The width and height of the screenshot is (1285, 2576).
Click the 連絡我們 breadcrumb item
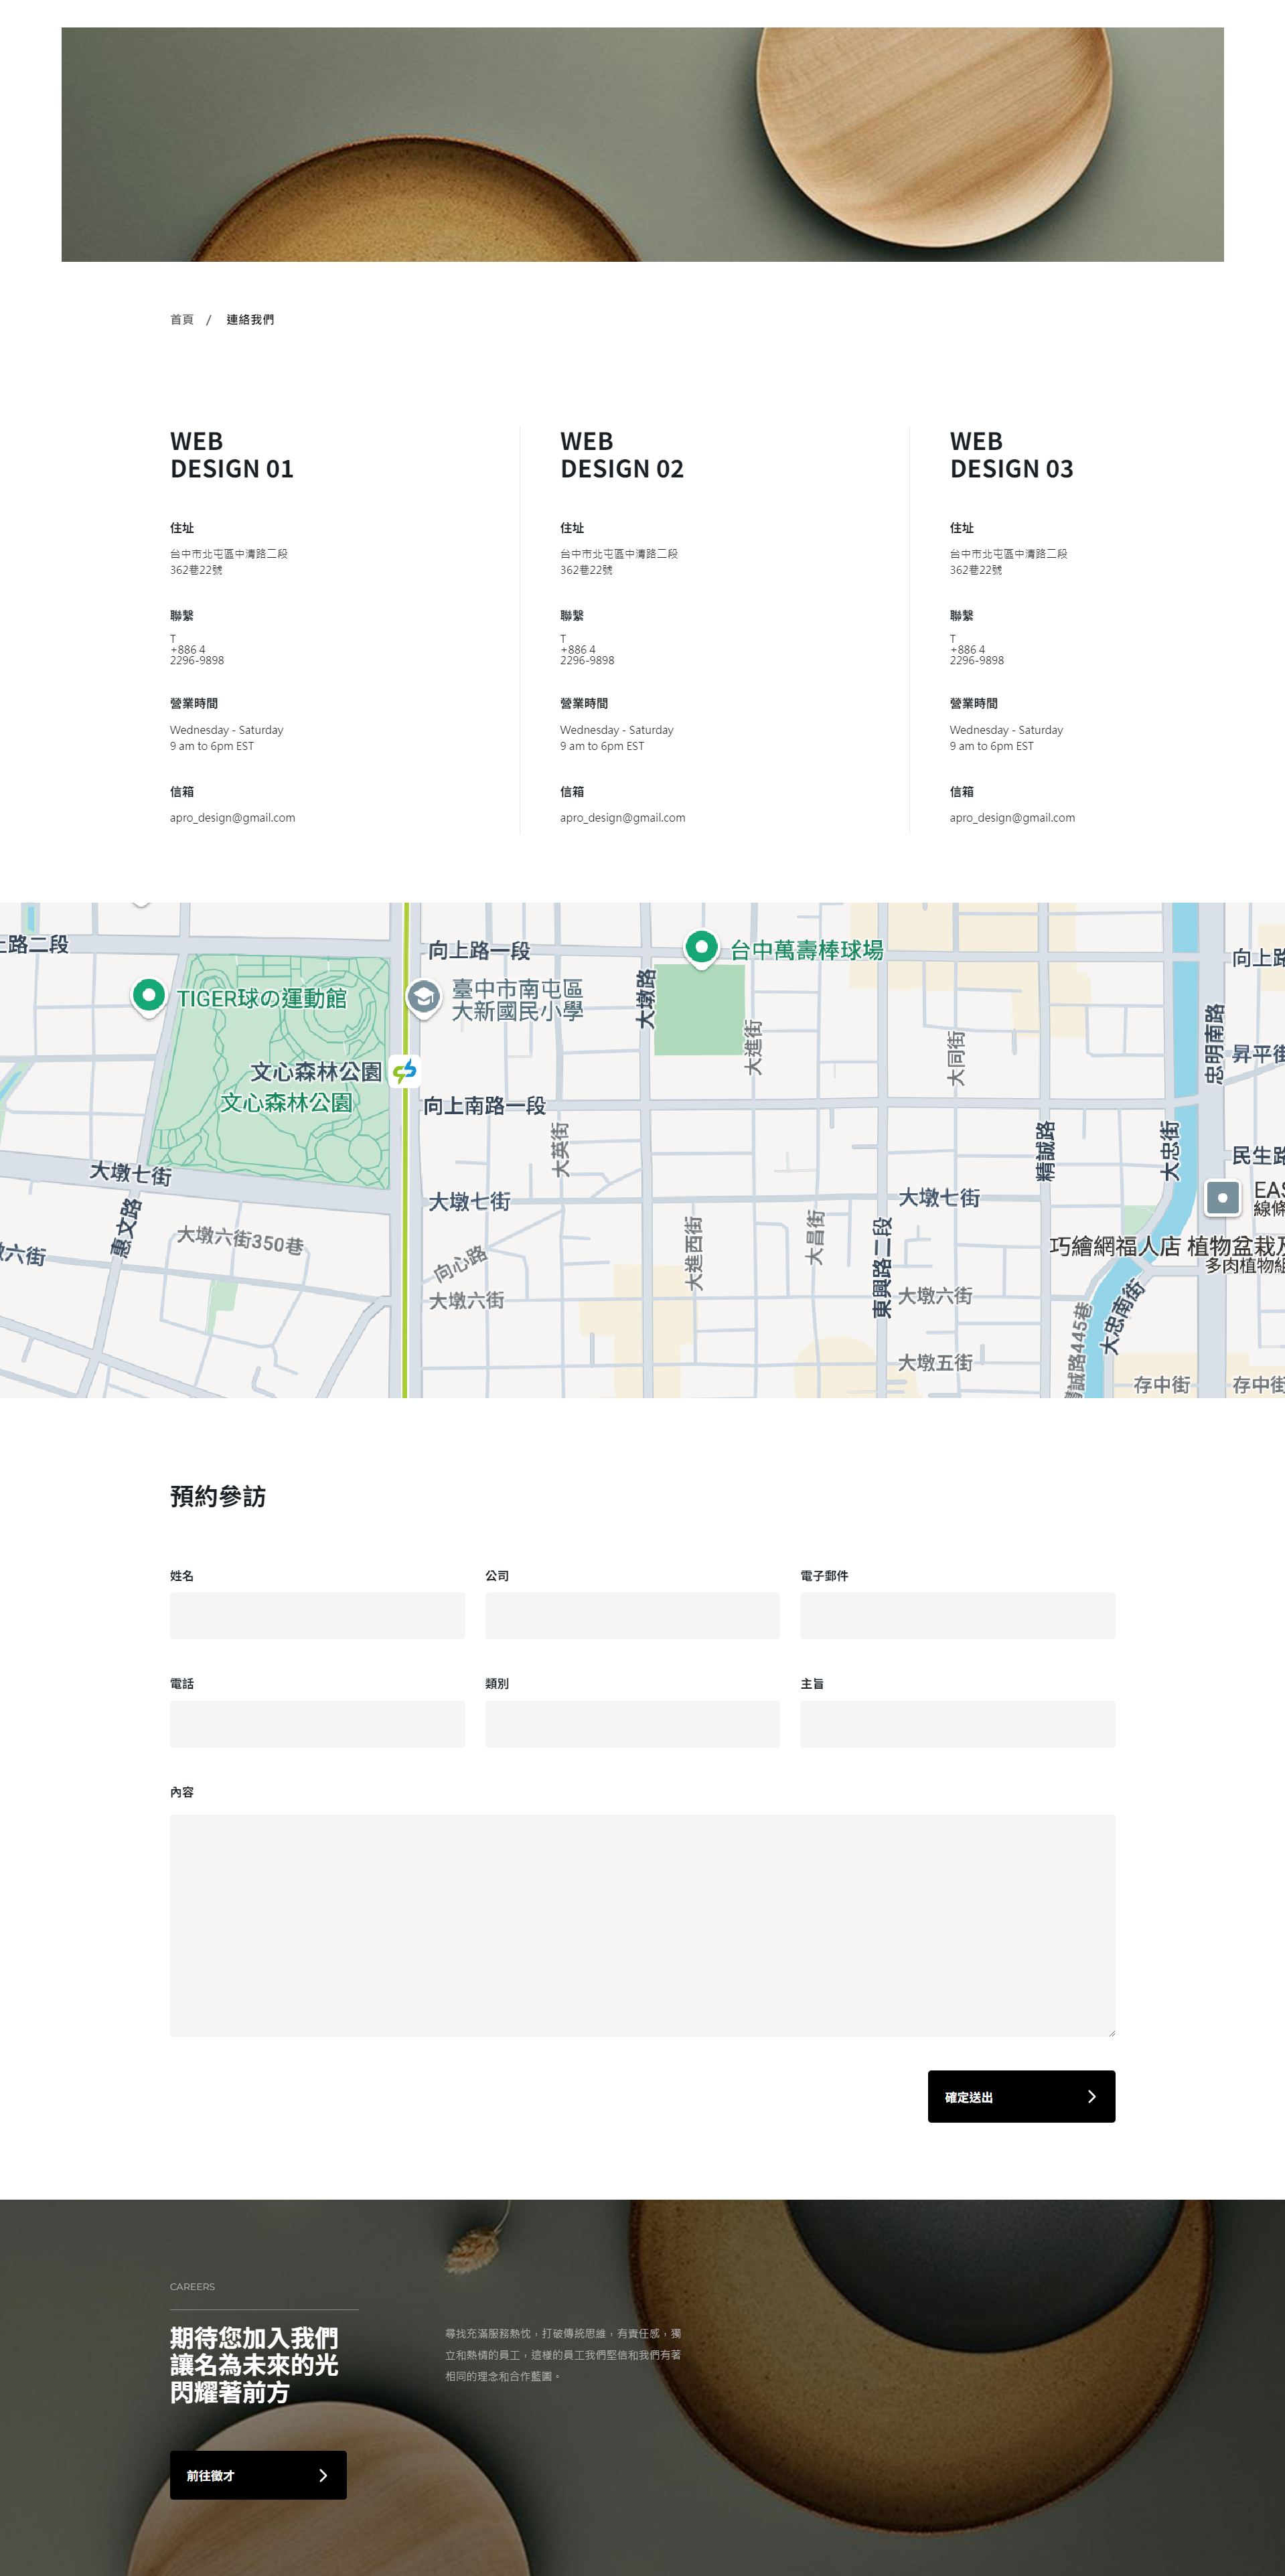pyautogui.click(x=250, y=320)
